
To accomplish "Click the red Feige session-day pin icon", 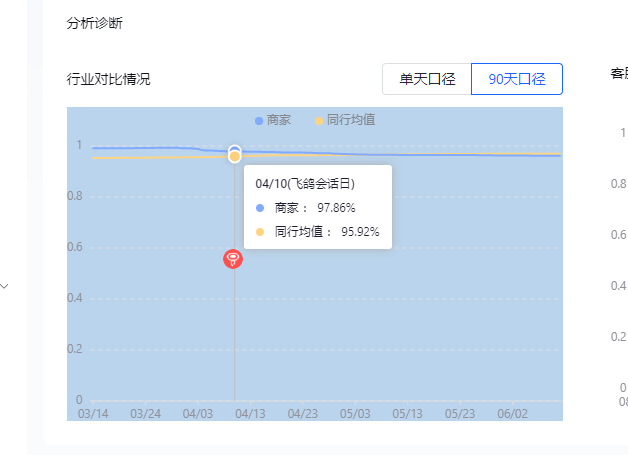I will [x=233, y=259].
